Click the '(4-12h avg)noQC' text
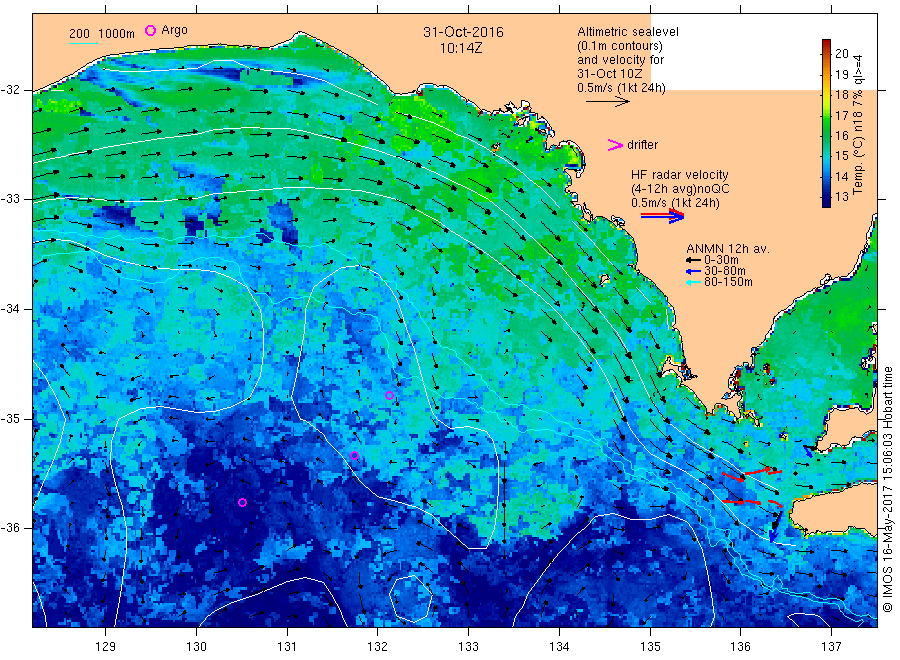Image resolution: width=900 pixels, height=660 pixels. click(680, 189)
